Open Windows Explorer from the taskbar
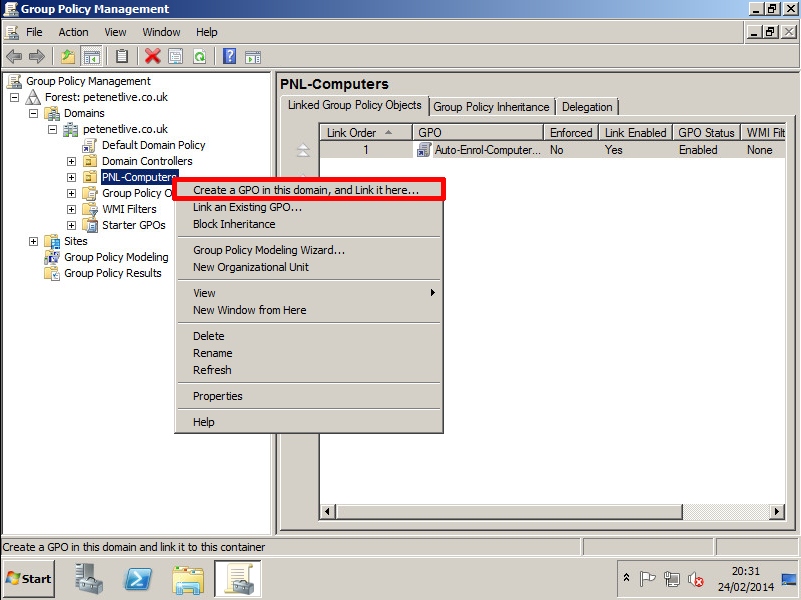The width and height of the screenshot is (801, 600). click(188, 580)
